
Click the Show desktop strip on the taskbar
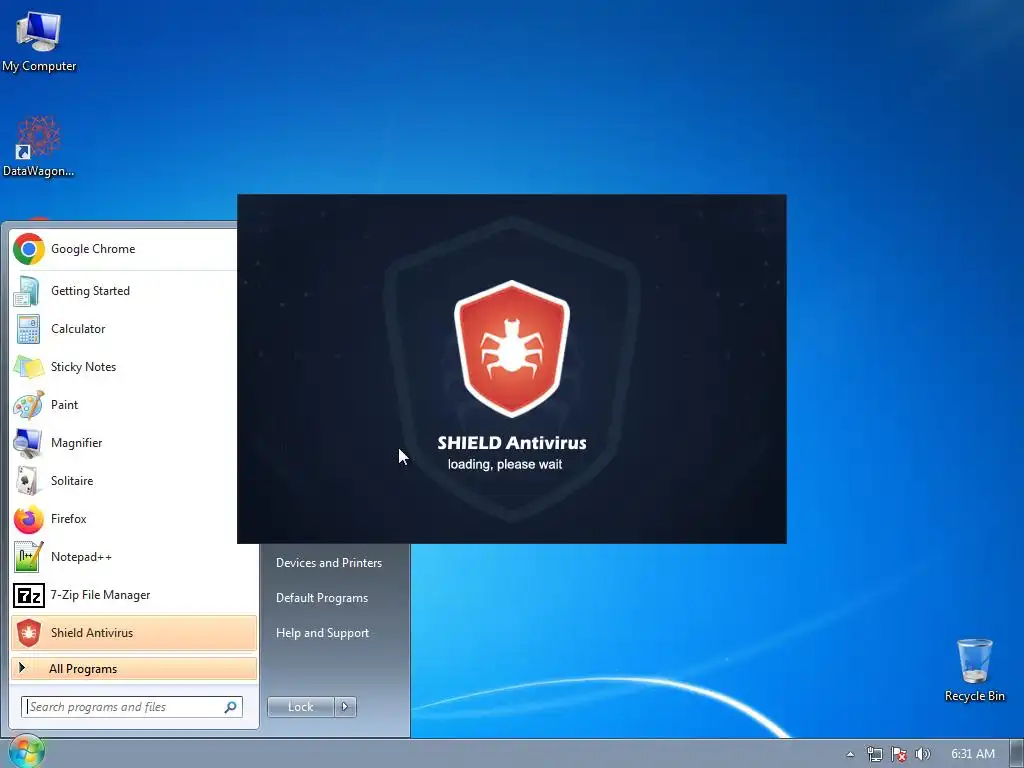(1017, 754)
